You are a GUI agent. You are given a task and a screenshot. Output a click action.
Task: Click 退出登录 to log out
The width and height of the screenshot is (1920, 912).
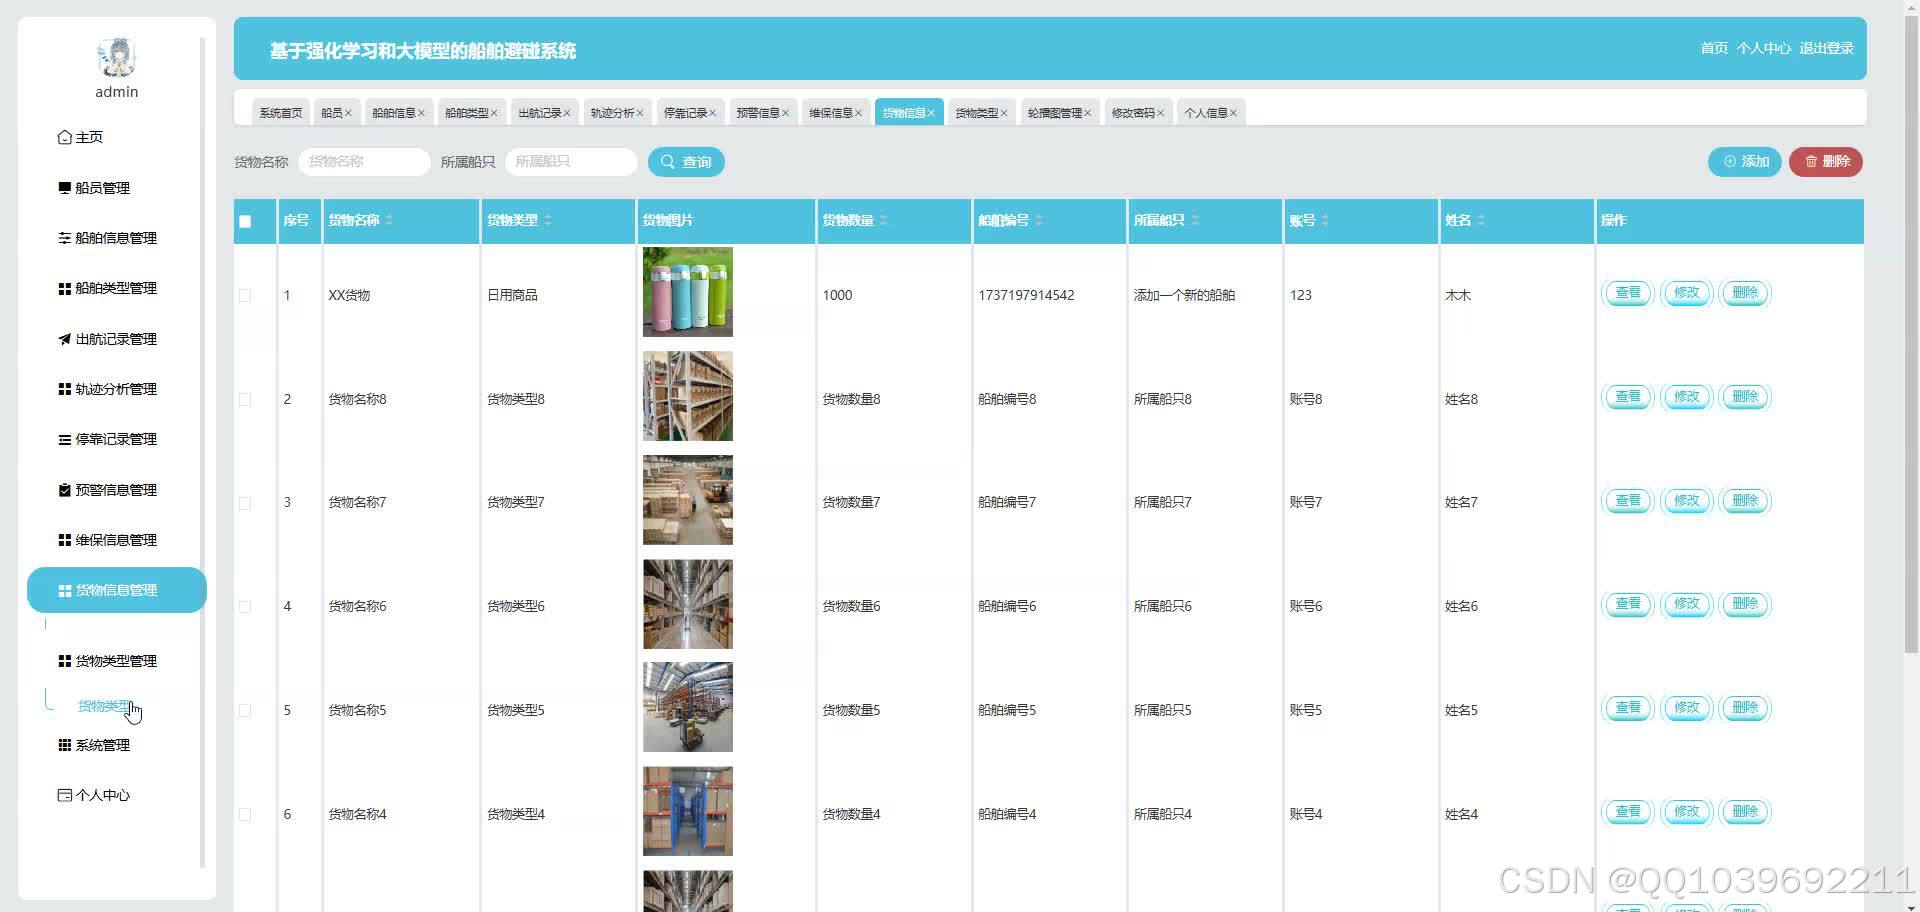tap(1826, 48)
